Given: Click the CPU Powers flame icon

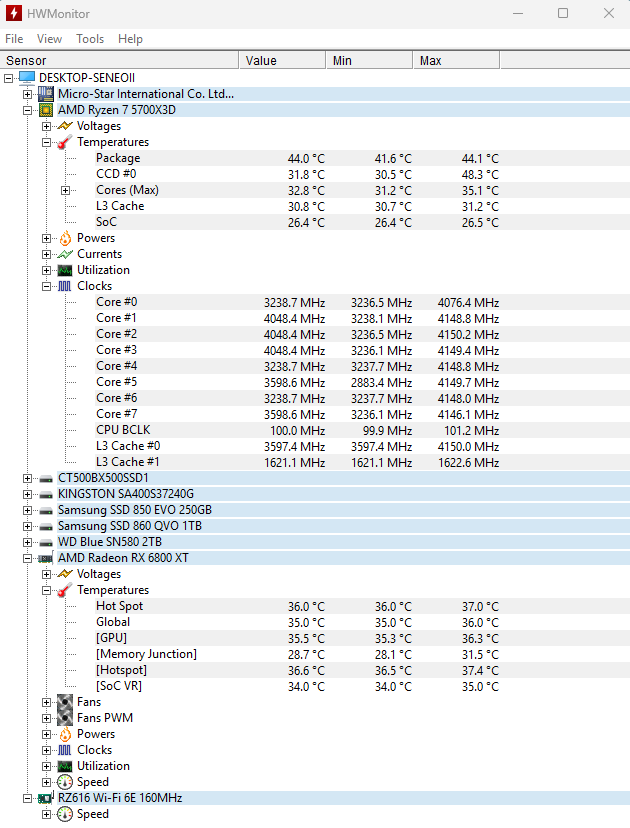Looking at the screenshot, I should point(65,238).
